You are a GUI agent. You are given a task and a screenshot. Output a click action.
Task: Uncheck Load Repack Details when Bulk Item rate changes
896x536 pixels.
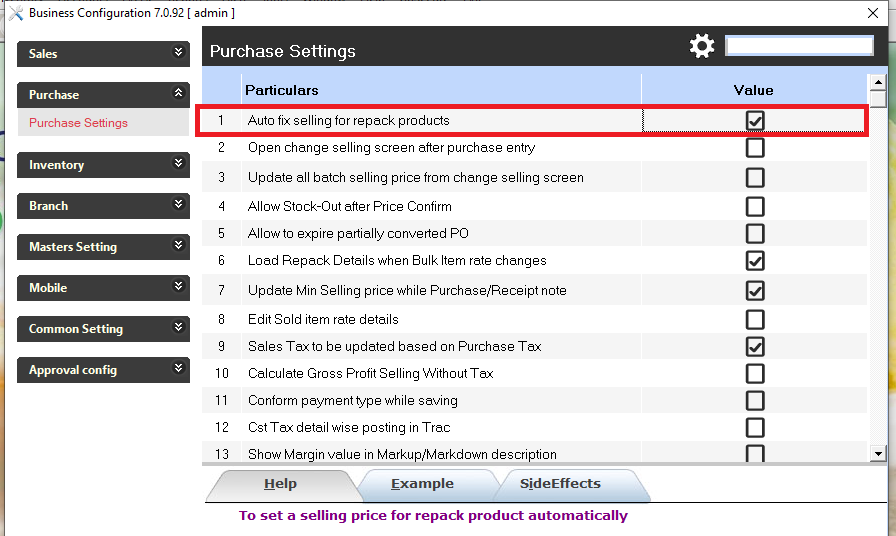(755, 260)
